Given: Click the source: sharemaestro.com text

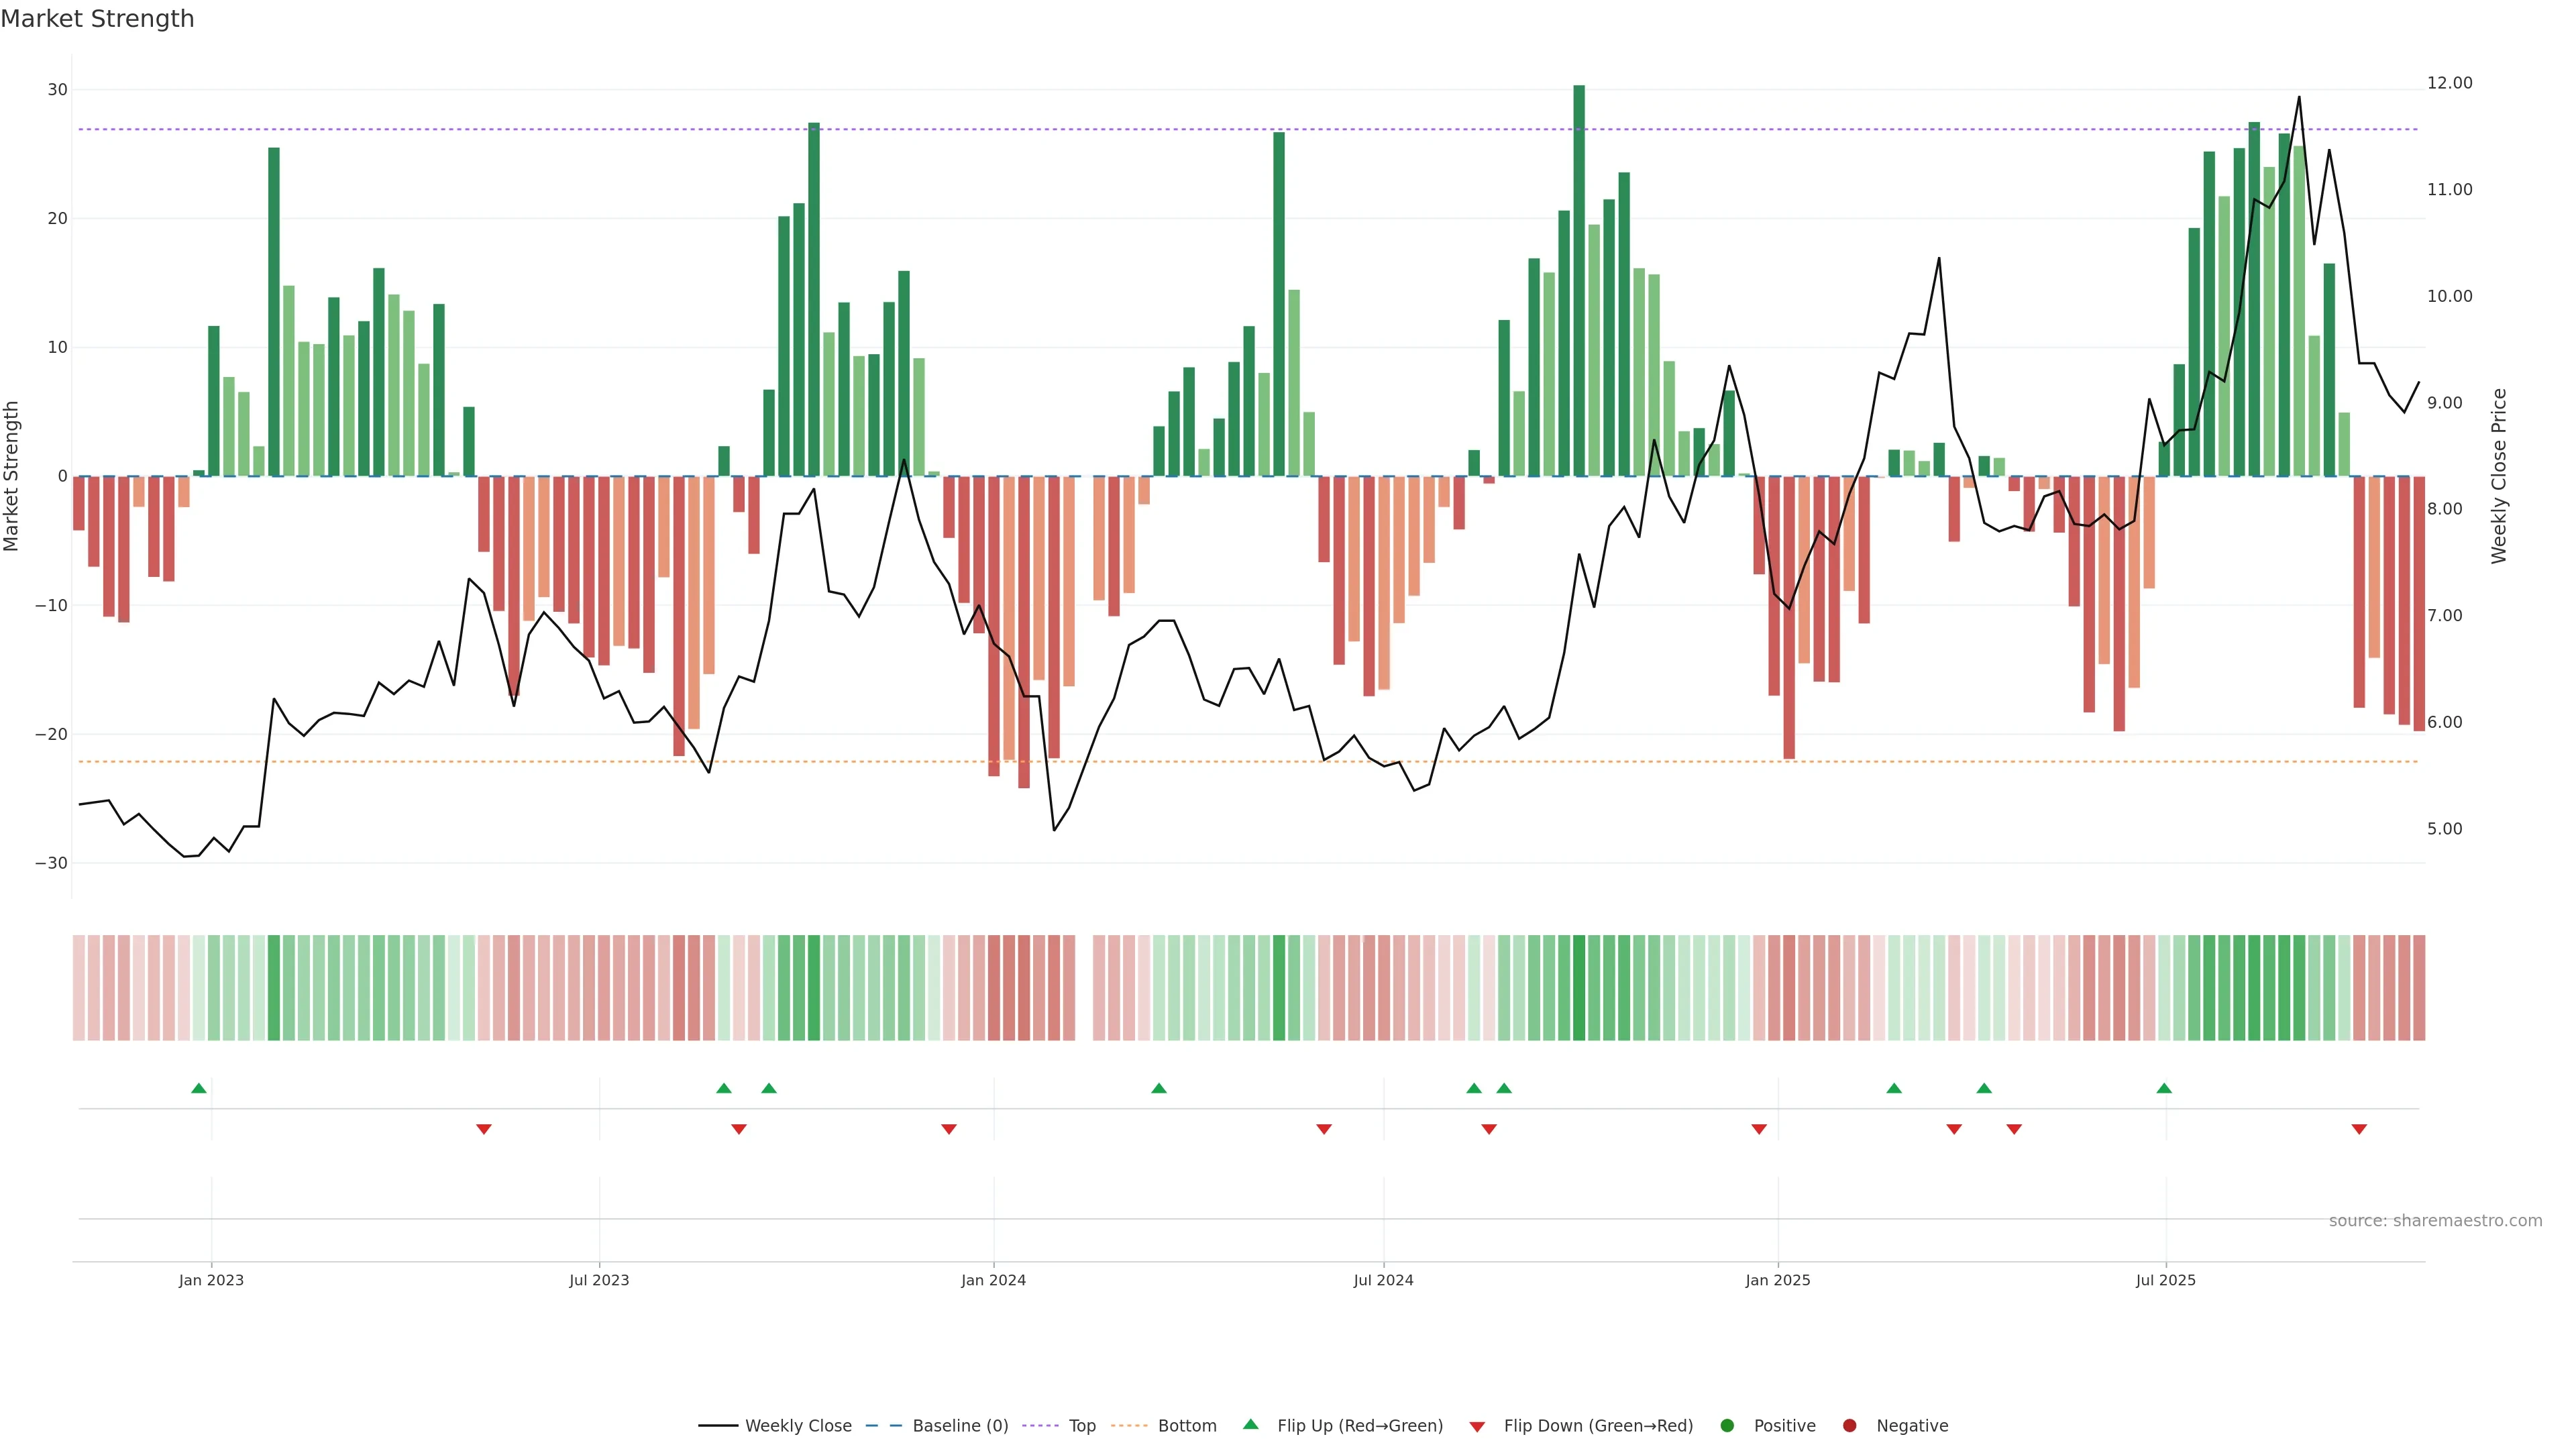Looking at the screenshot, I should (x=2435, y=1221).
